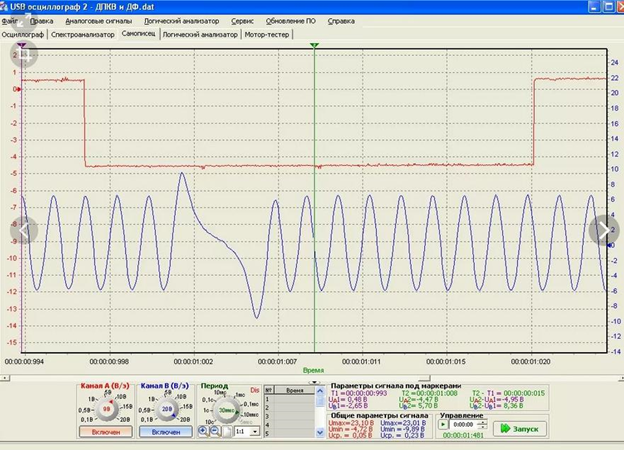Set Период dial to 0,1мс mark
The width and height of the screenshot is (624, 450).
pos(251,404)
